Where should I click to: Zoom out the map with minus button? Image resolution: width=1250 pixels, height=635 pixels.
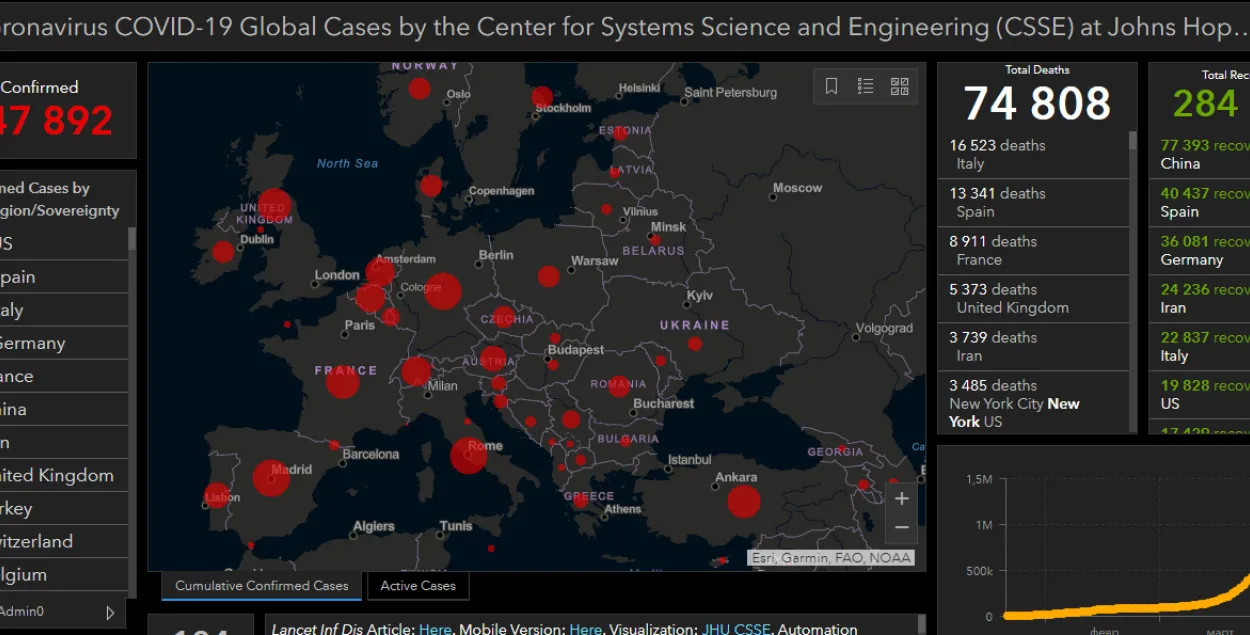901,527
